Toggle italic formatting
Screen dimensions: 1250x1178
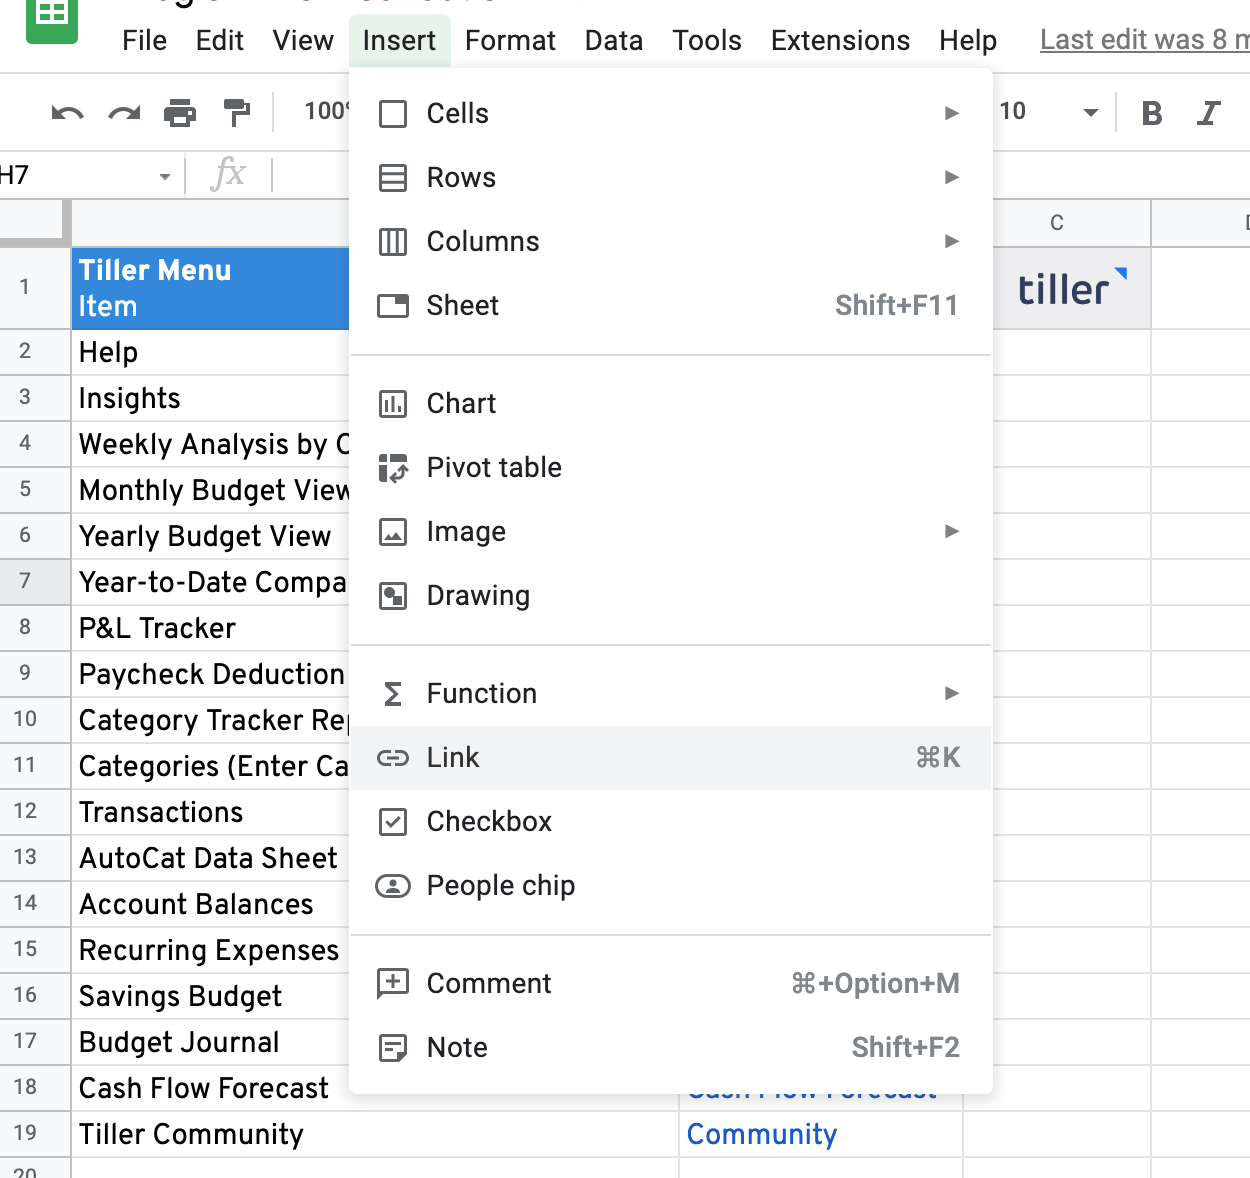pos(1209,113)
